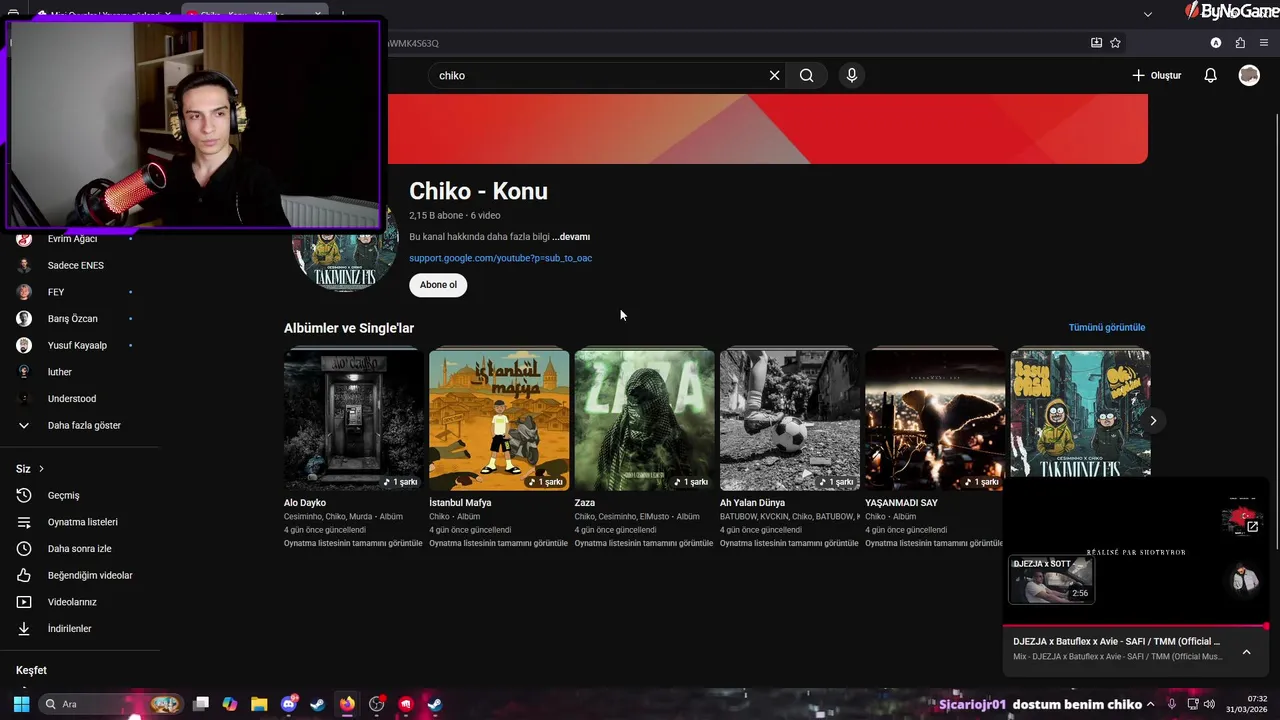This screenshot has width=1280, height=720.
Task: Open İndirilenler downloads in sidebar
Action: tap(69, 628)
